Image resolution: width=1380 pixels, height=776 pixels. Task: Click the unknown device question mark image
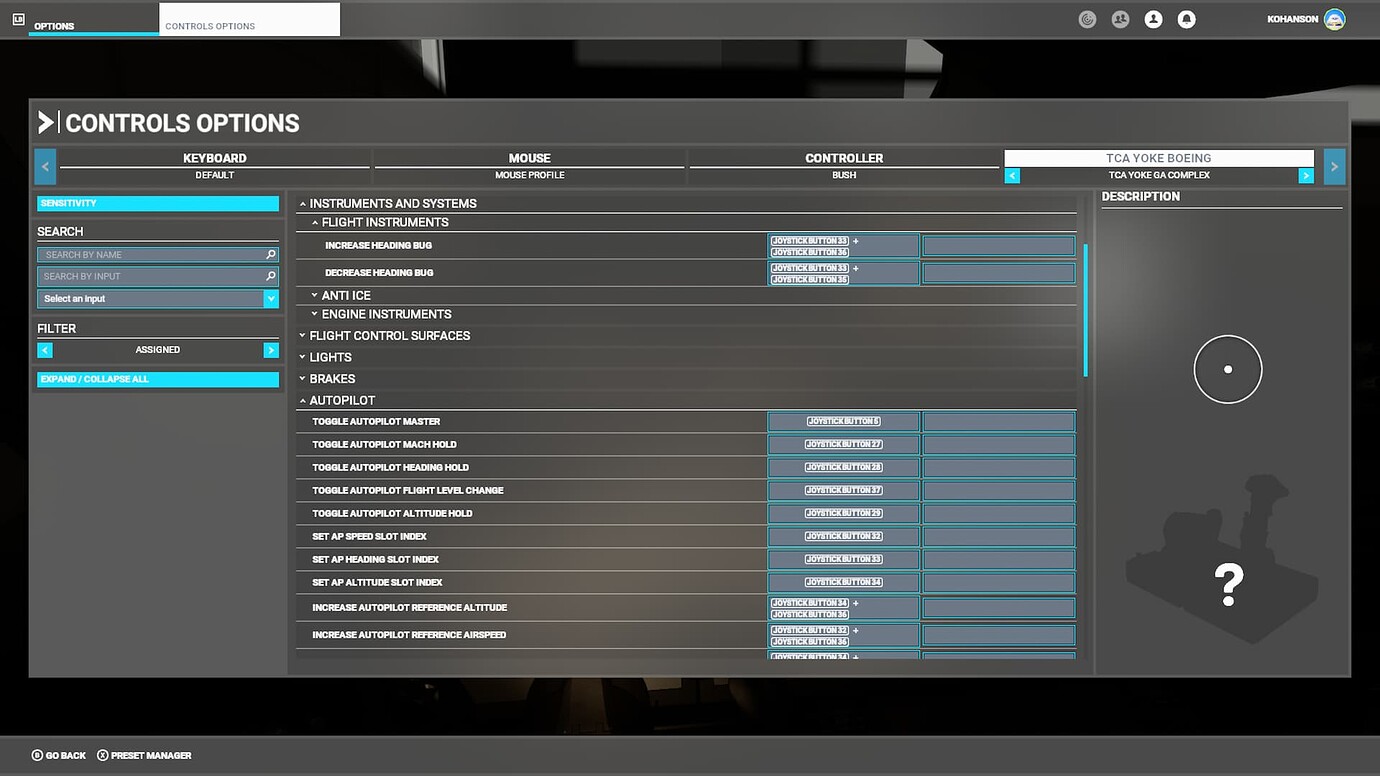coord(1228,583)
